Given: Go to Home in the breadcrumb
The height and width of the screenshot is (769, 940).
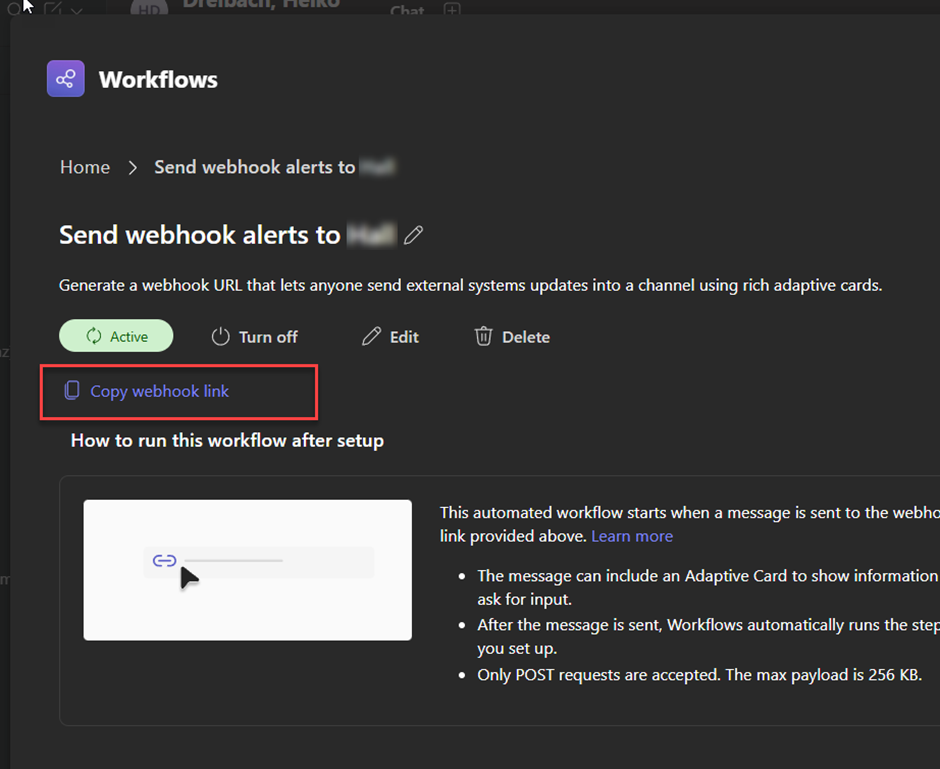Looking at the screenshot, I should [85, 167].
